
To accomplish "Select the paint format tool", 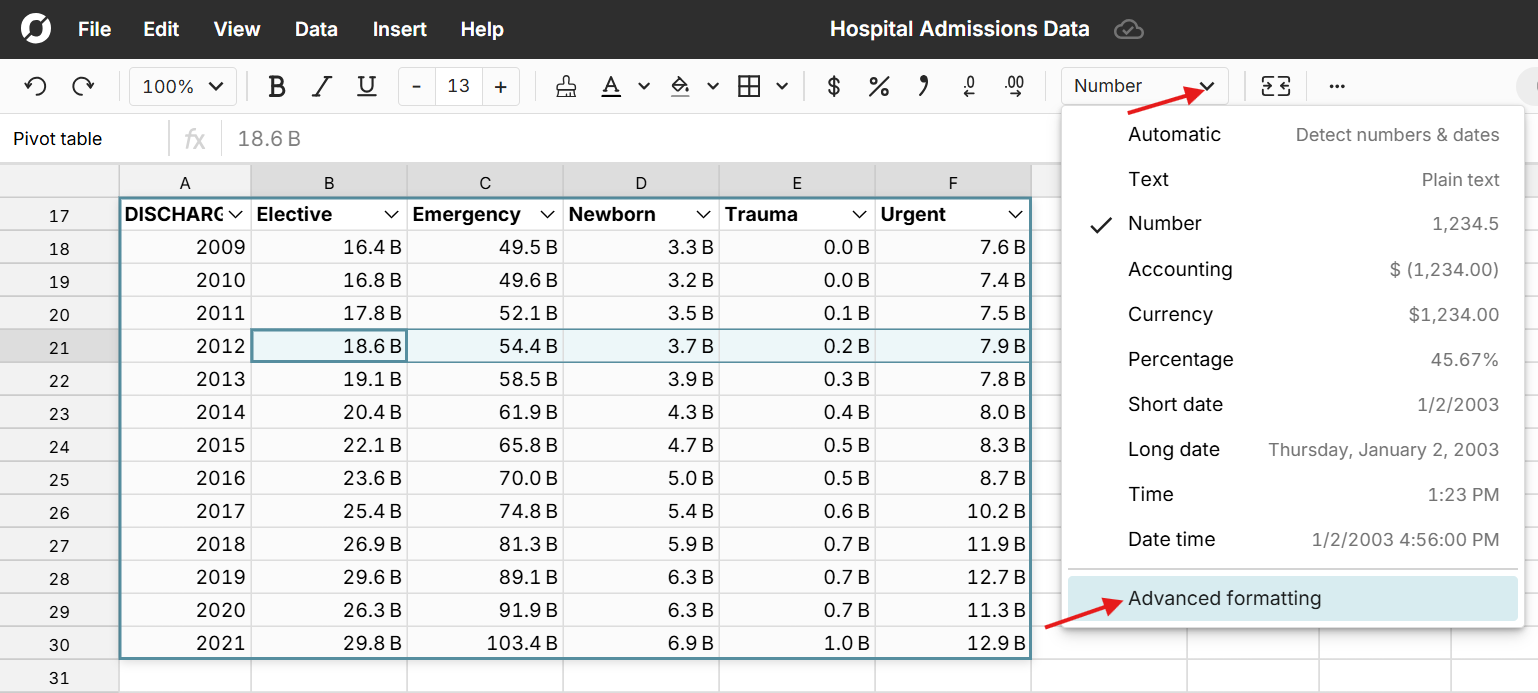I will [566, 86].
